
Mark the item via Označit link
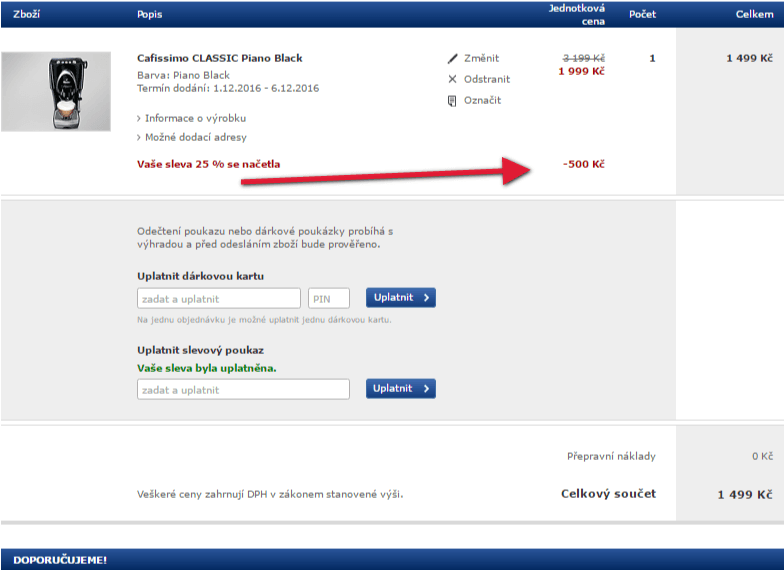482,100
